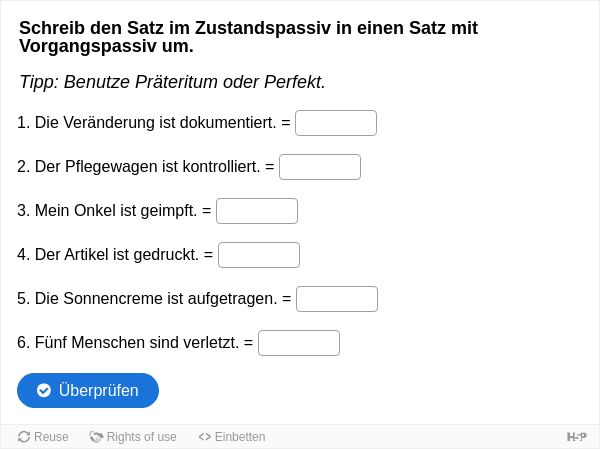The height and width of the screenshot is (449, 600).
Task: Focus the answer field for 'Die Veränderung ist dokumentiert'
Action: coord(336,123)
